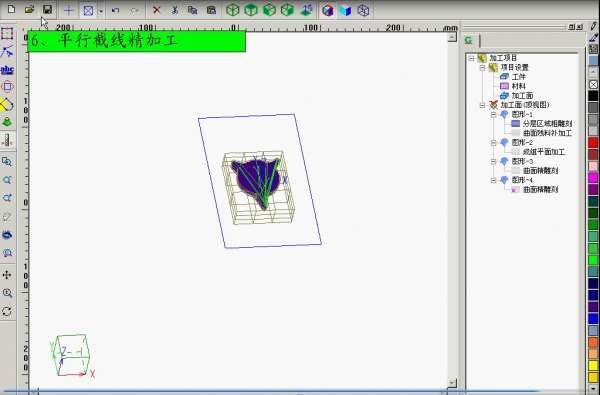This screenshot has width=600, height=395.
Task: Collapse the 项目设置 tree node
Action: coord(482,67)
